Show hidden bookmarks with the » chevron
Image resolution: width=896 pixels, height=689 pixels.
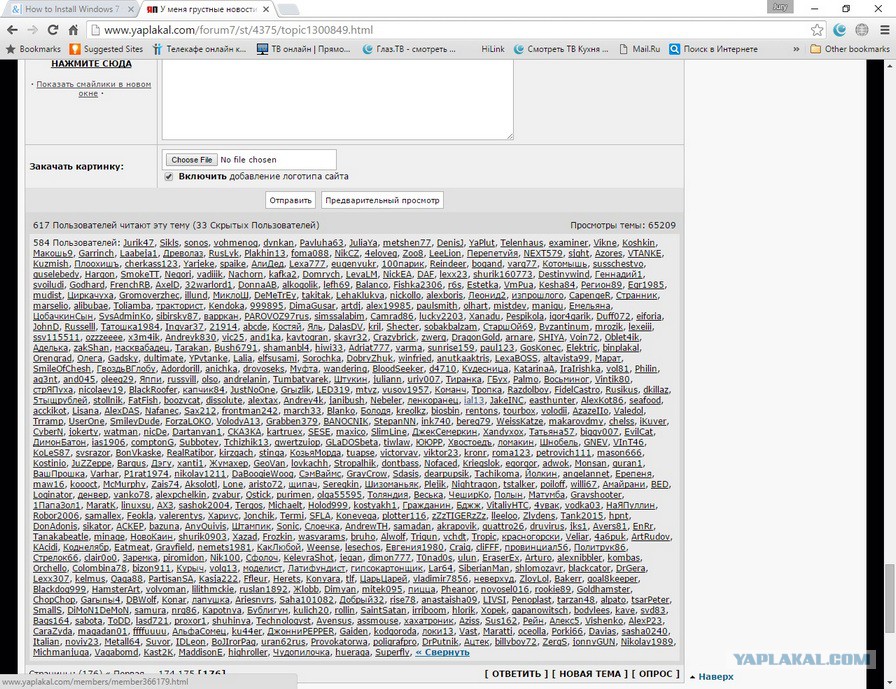[x=796, y=49]
